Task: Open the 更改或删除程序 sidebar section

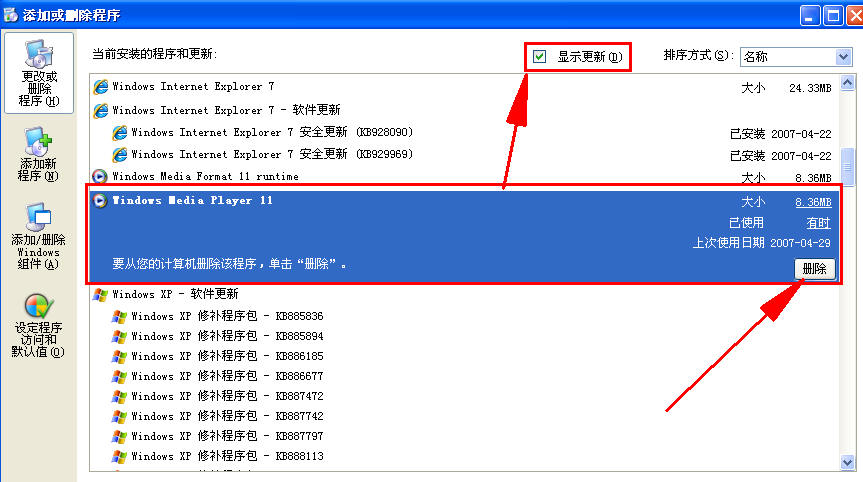Action: (x=39, y=73)
